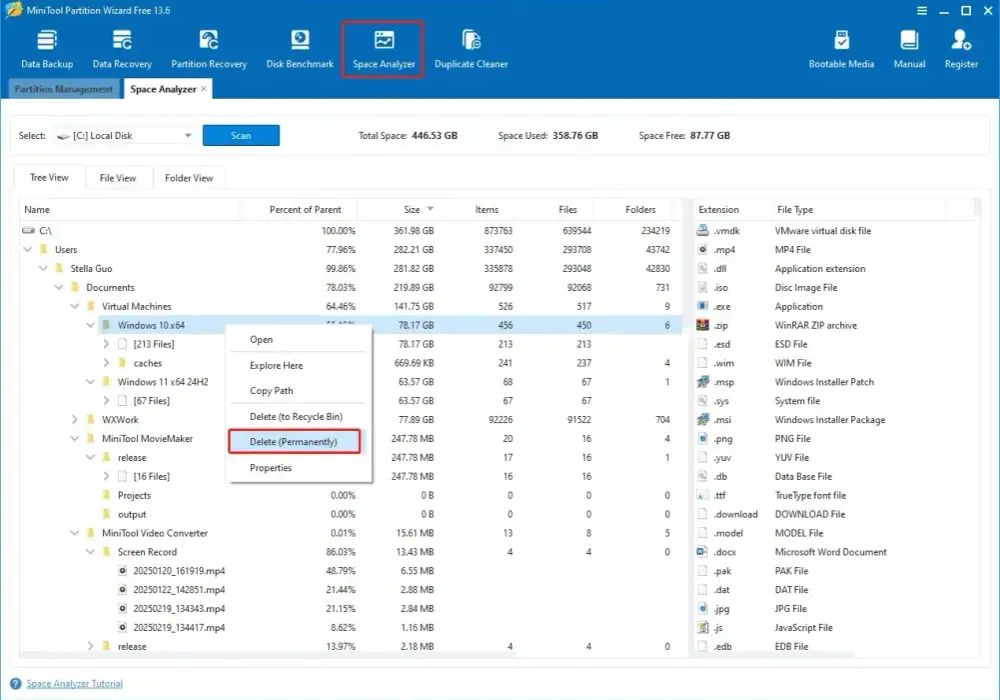Choose Delete (Permanently)
Image resolution: width=1000 pixels, height=700 pixels.
(294, 441)
